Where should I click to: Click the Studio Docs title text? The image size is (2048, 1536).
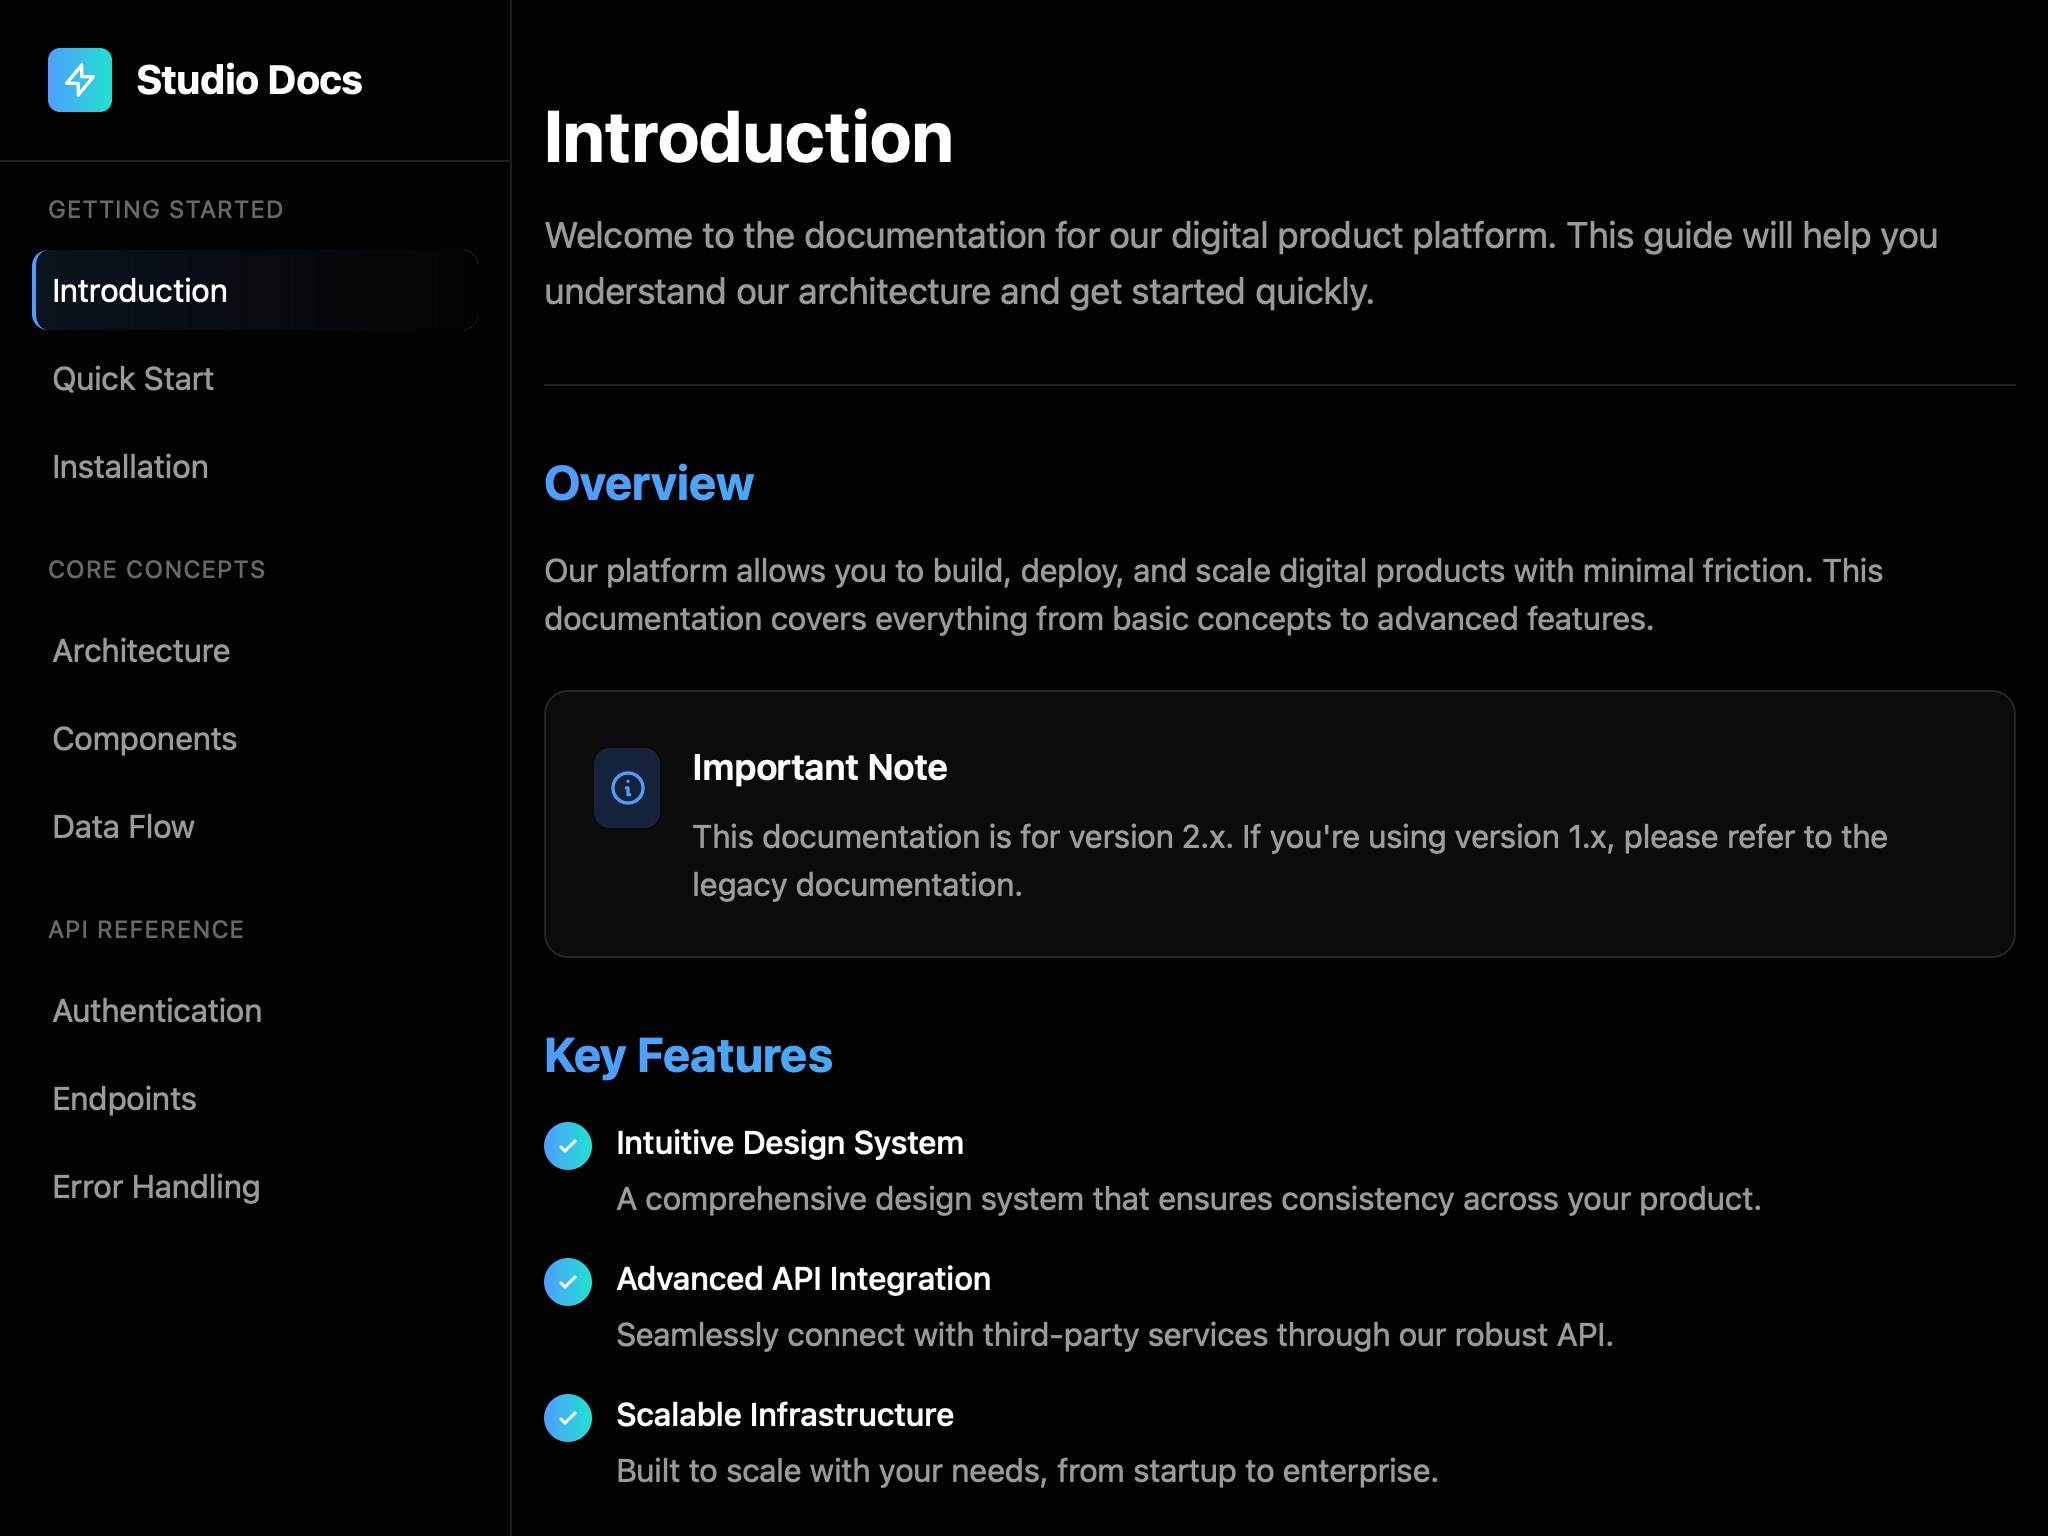click(250, 79)
